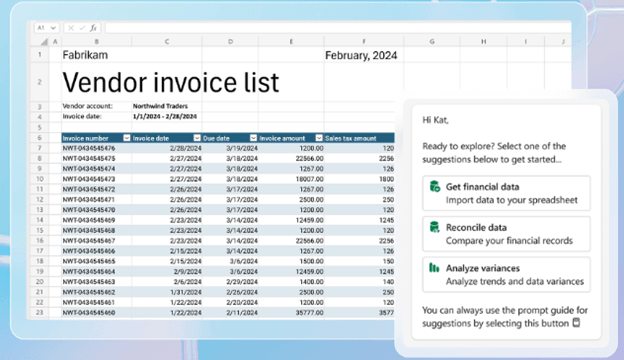The image size is (624, 360).
Task: Click the Fabrikam cell
Action: [85, 55]
